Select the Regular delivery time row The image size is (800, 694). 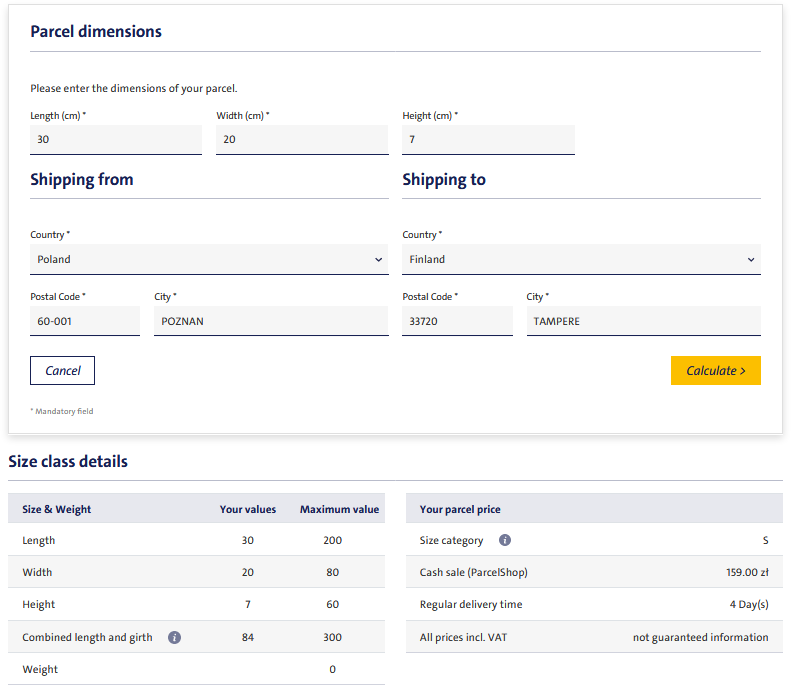594,605
